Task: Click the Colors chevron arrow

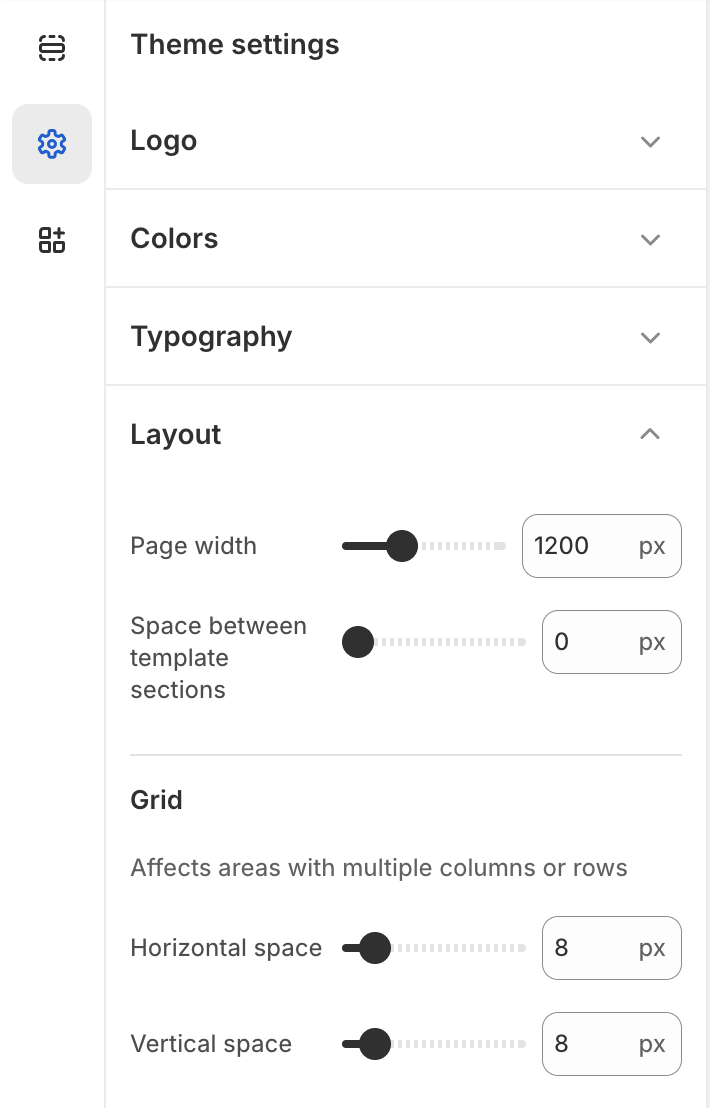Action: pyautogui.click(x=649, y=240)
